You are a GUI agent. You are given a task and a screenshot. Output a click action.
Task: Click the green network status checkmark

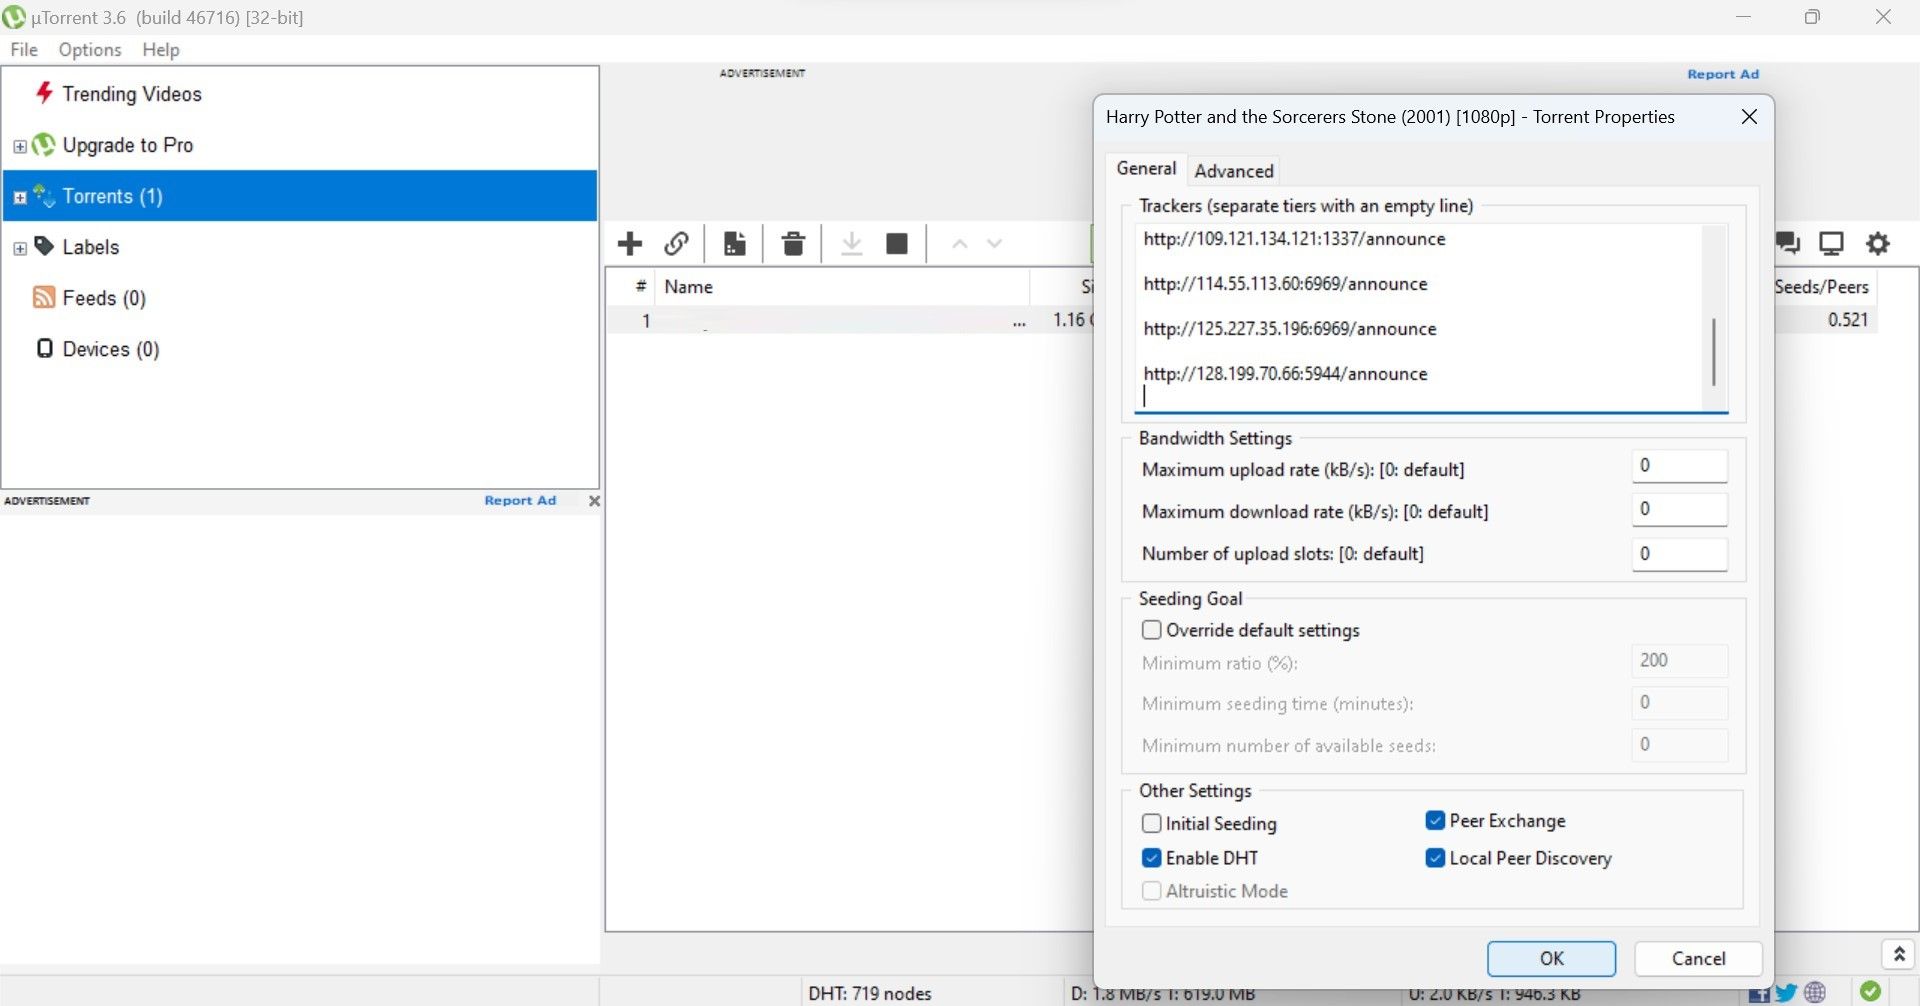coord(1870,992)
